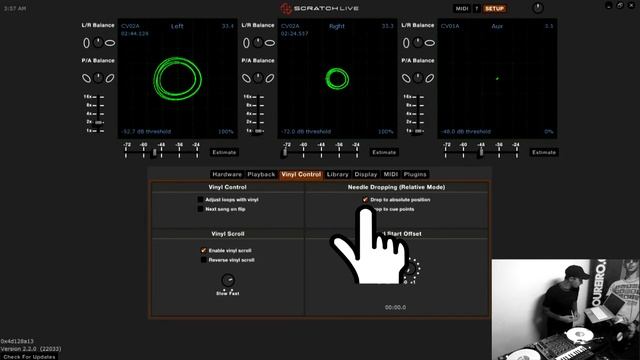Enable Adjust loops with vinyl

coord(200,200)
